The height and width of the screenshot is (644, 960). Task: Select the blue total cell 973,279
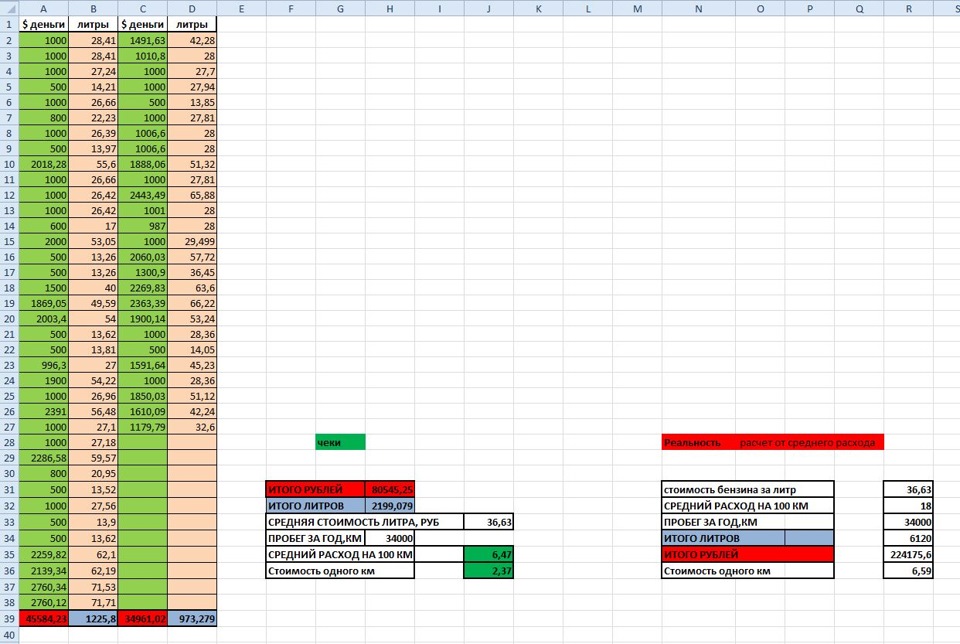pos(192,619)
